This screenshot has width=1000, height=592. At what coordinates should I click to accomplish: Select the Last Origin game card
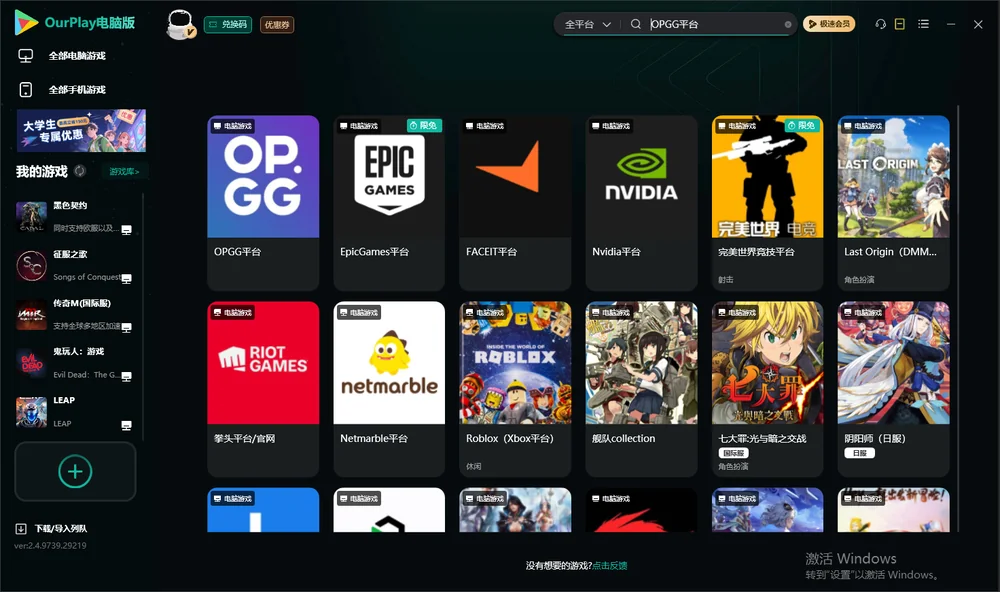(893, 203)
